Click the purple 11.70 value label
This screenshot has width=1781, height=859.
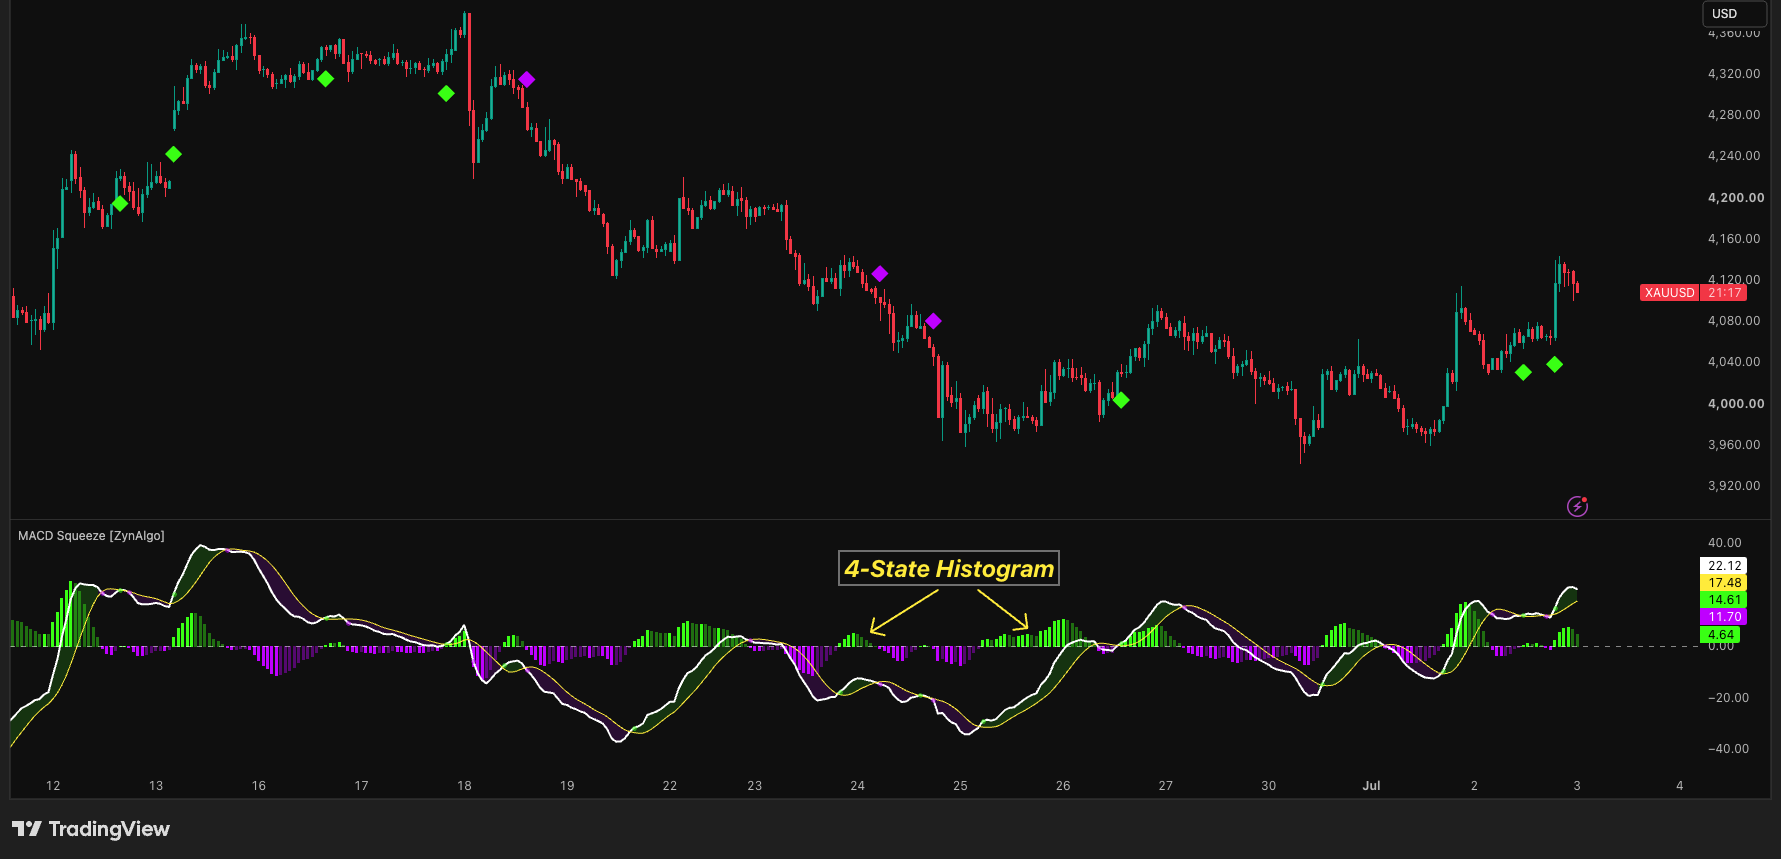pyautogui.click(x=1724, y=617)
